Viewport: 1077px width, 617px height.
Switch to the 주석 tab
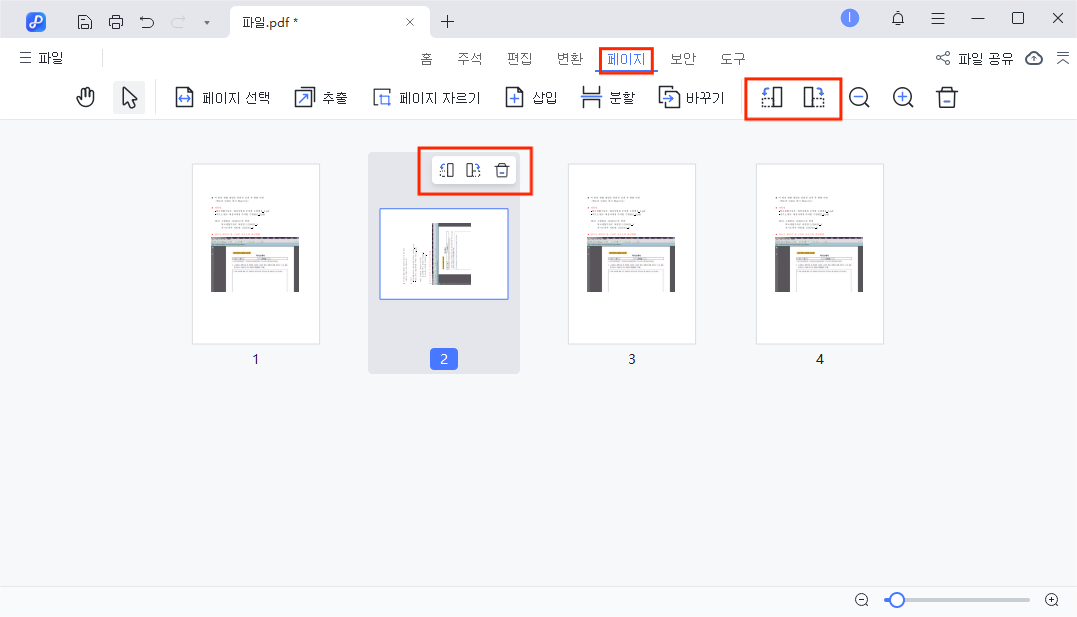470,58
